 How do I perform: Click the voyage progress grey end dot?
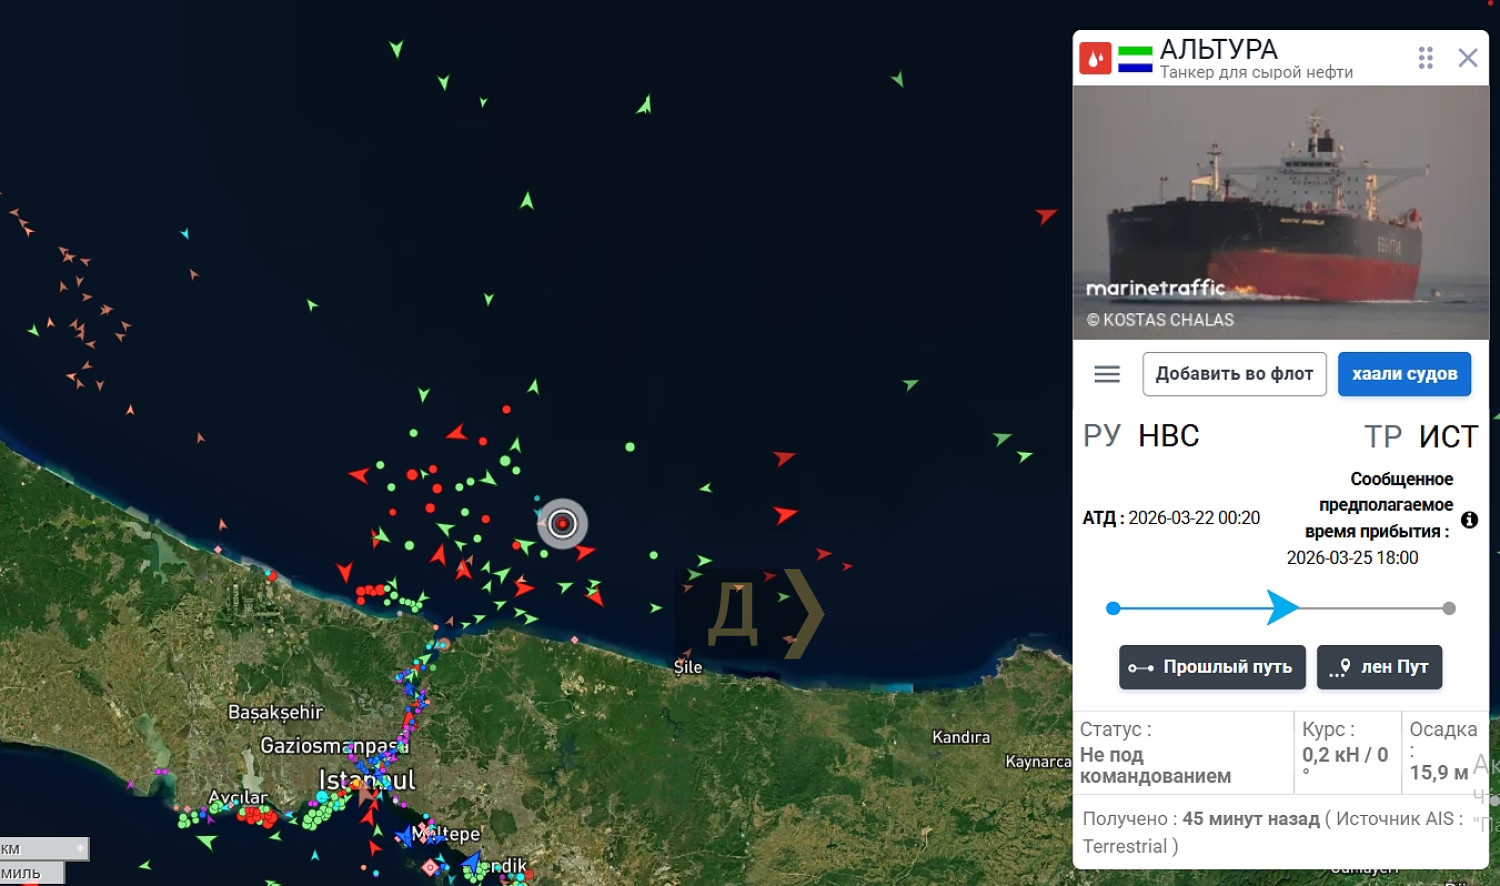[1449, 608]
